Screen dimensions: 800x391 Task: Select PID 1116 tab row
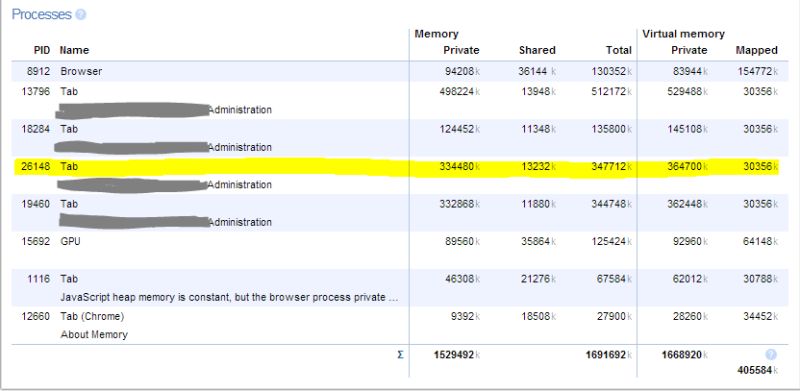39,279
